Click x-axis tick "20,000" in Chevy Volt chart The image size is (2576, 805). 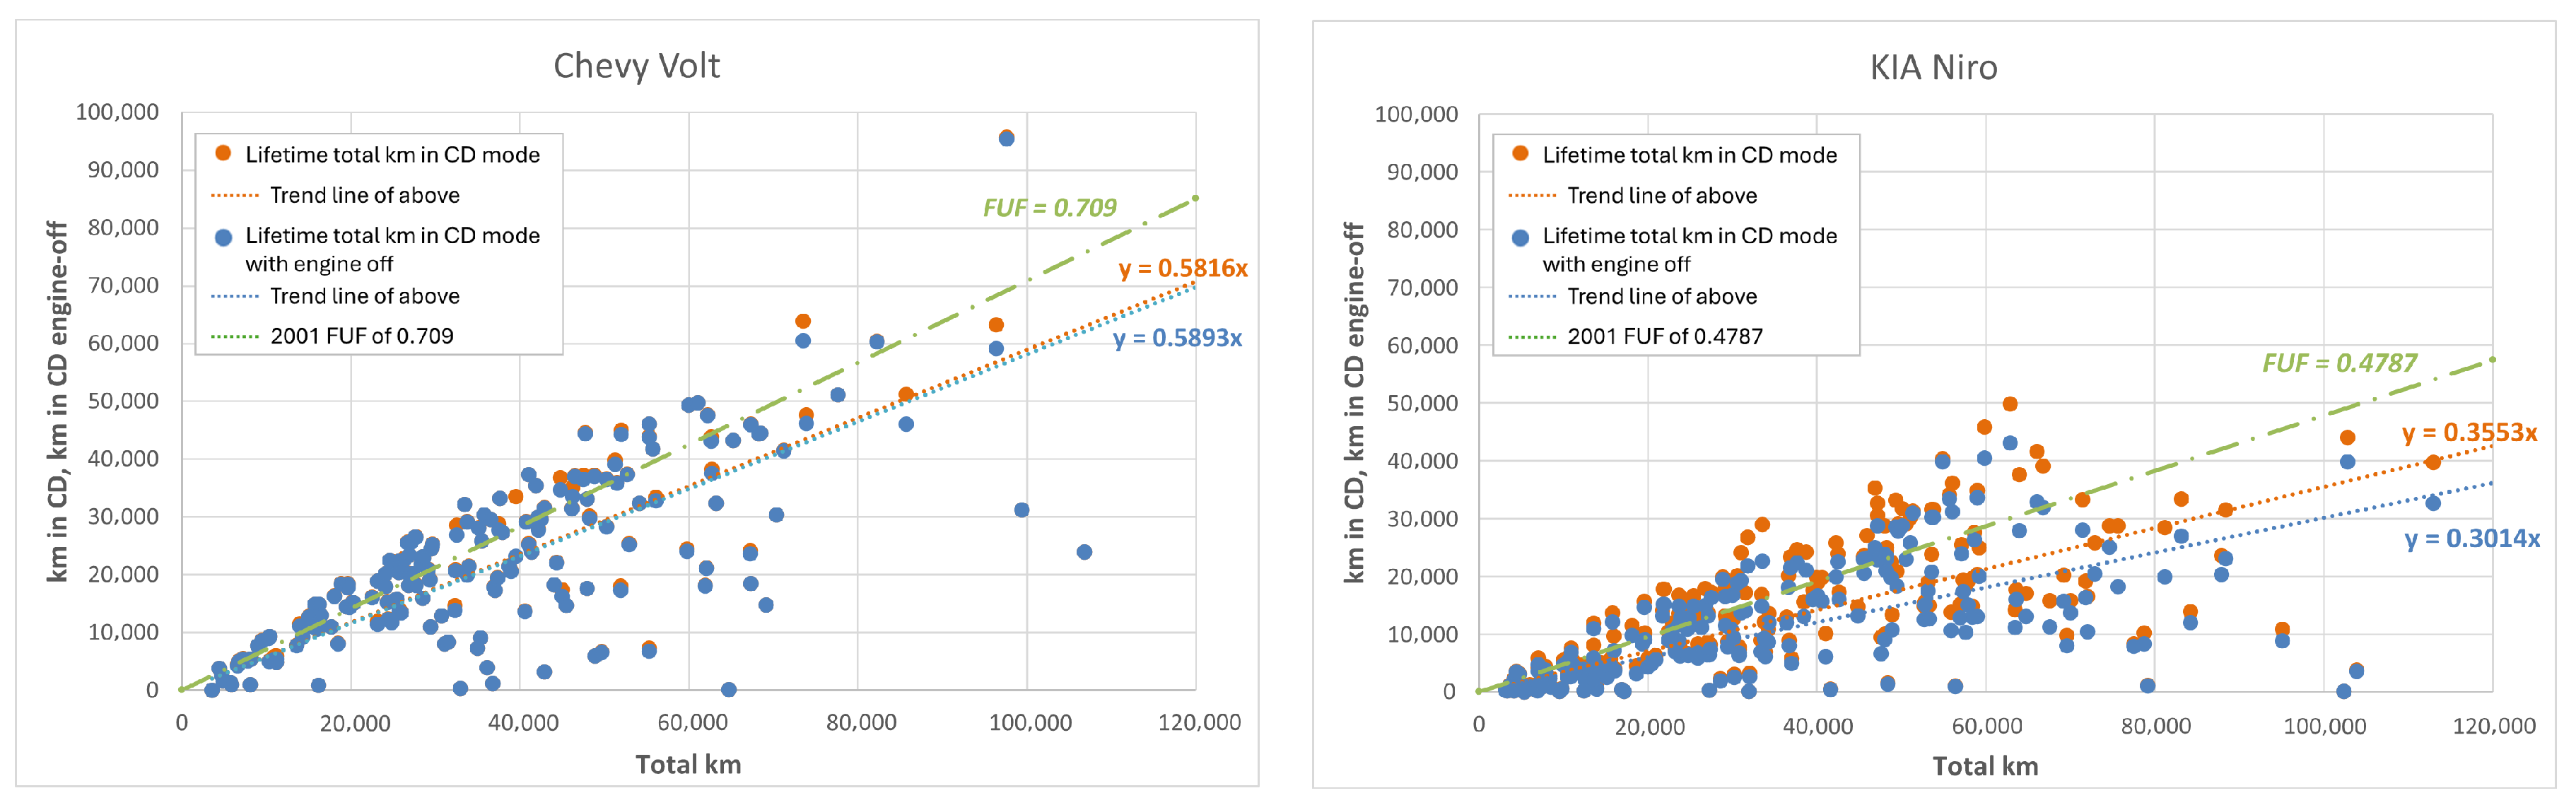354,722
